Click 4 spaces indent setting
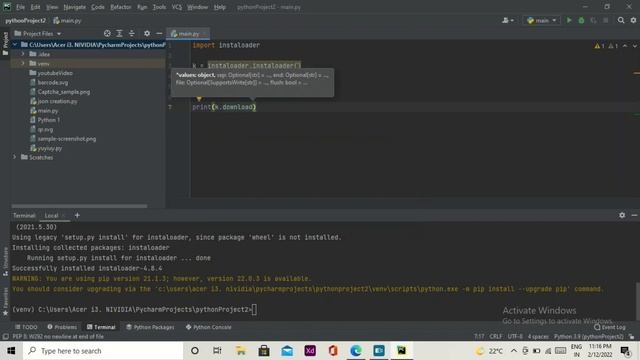Image resolution: width=640 pixels, height=360 pixels. click(538, 336)
